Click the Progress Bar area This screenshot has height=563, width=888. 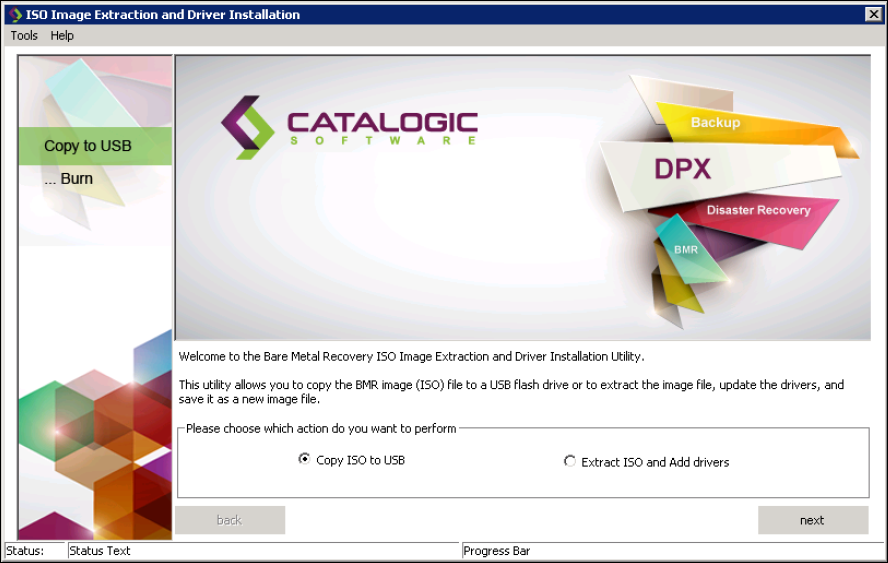tap(672, 551)
